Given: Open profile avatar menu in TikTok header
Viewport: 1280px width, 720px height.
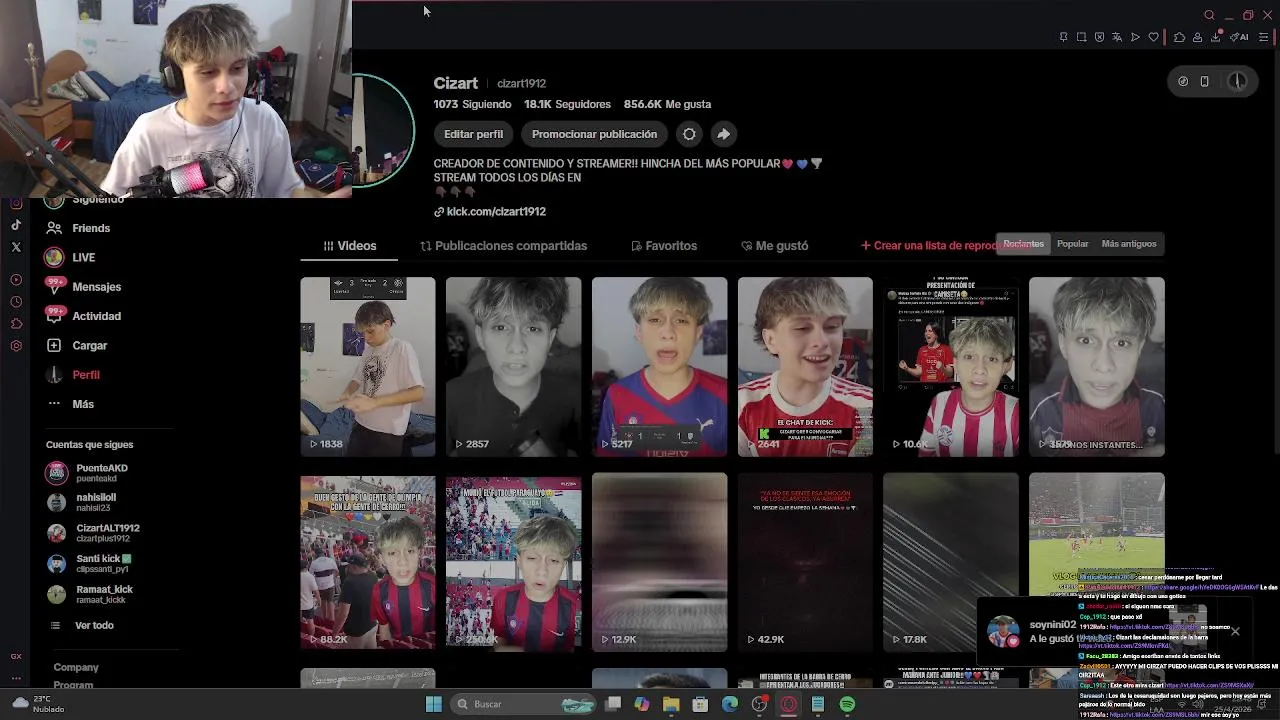Looking at the screenshot, I should click(1237, 82).
